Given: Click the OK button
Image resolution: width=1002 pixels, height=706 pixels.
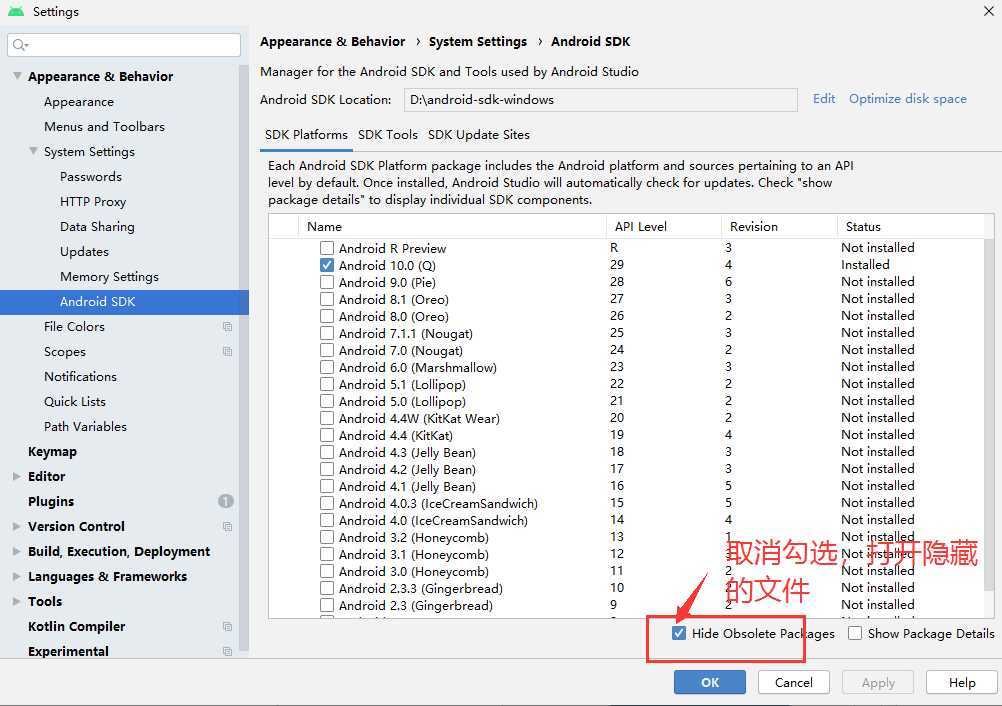Looking at the screenshot, I should (x=709, y=682).
